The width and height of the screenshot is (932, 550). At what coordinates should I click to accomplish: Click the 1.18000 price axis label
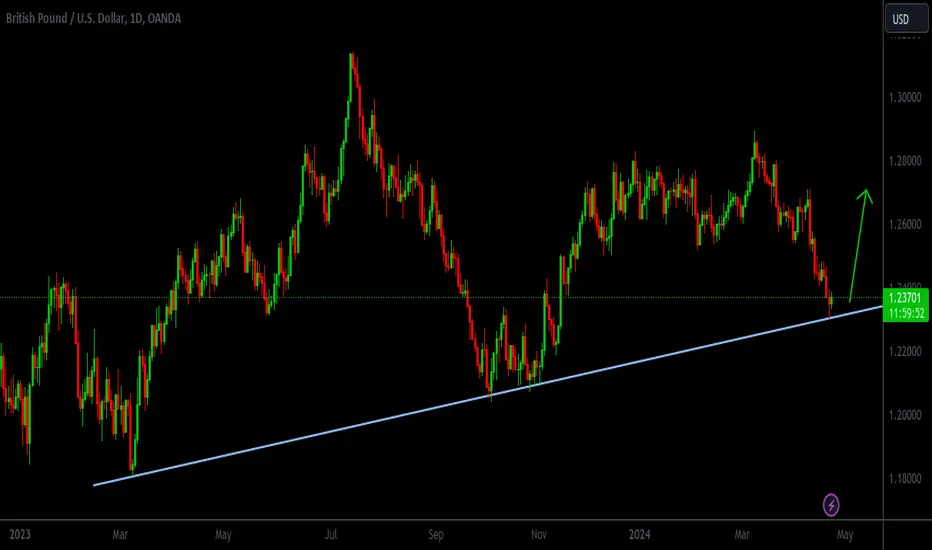(905, 479)
